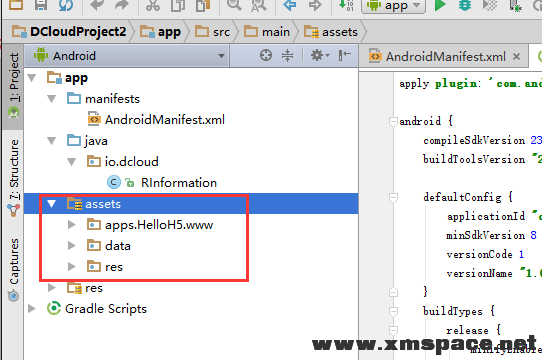The height and width of the screenshot is (360, 542).
Task: Close the AndroidManifest.xml tab
Action: [516, 56]
